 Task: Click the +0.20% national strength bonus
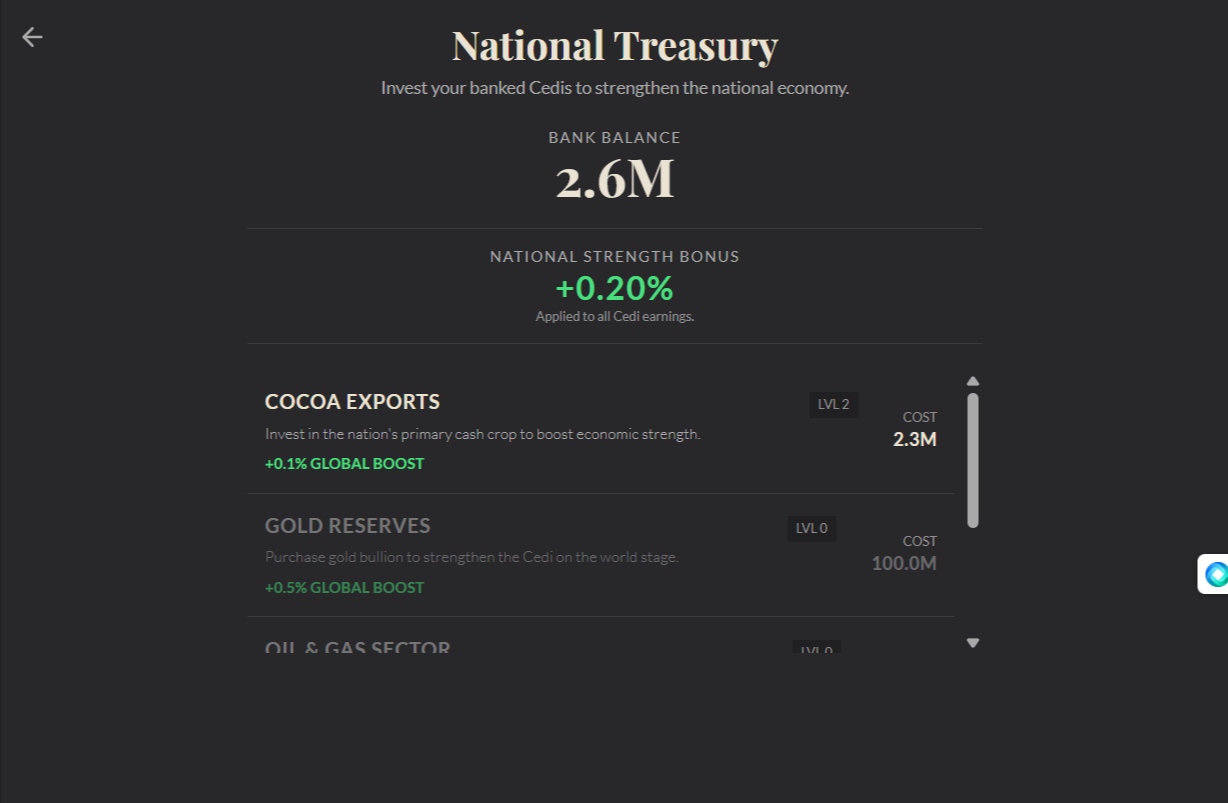(614, 288)
